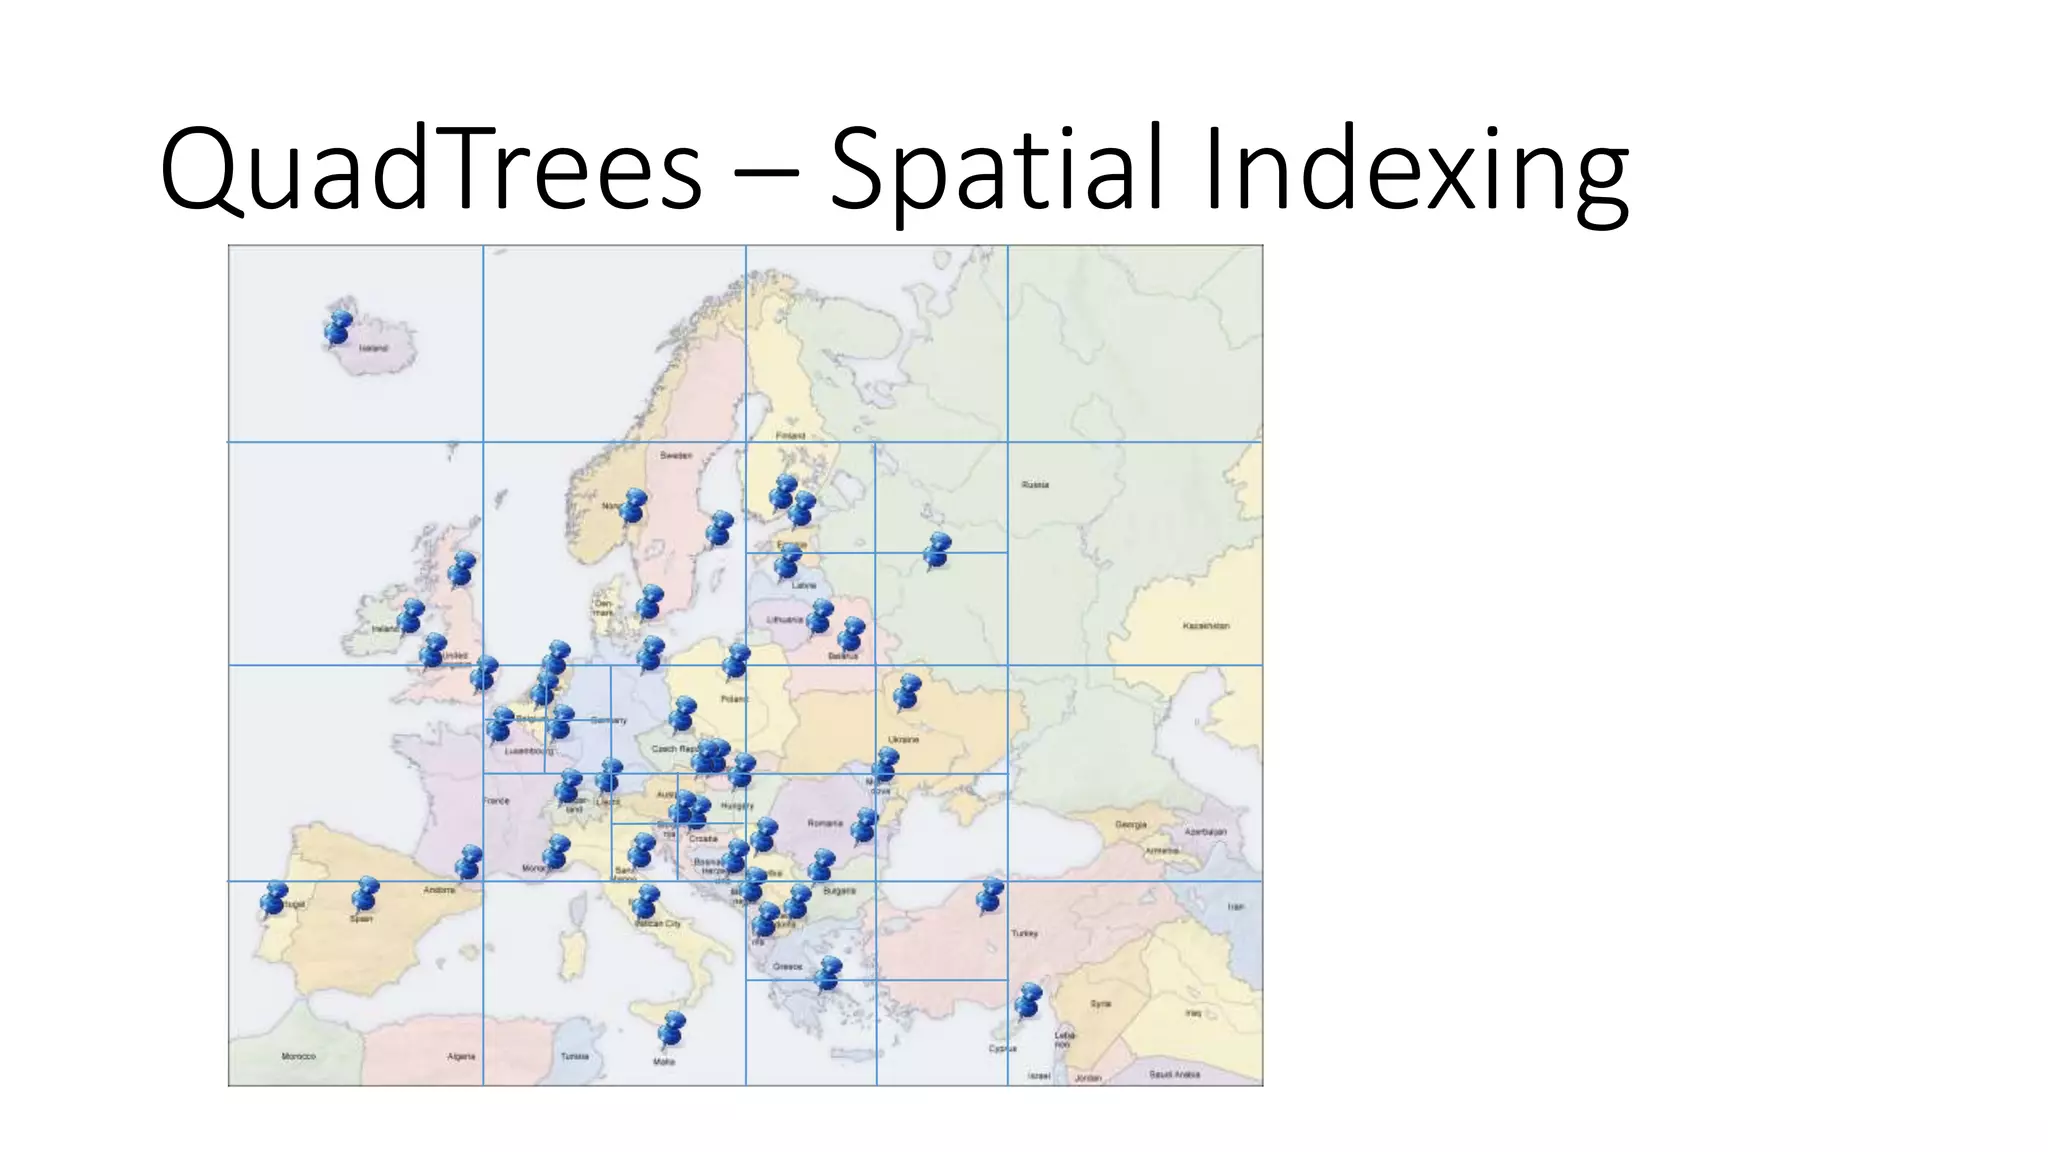Select the pushpin next to Andorra label
2048x1152 pixels.
pyautogui.click(x=469, y=862)
